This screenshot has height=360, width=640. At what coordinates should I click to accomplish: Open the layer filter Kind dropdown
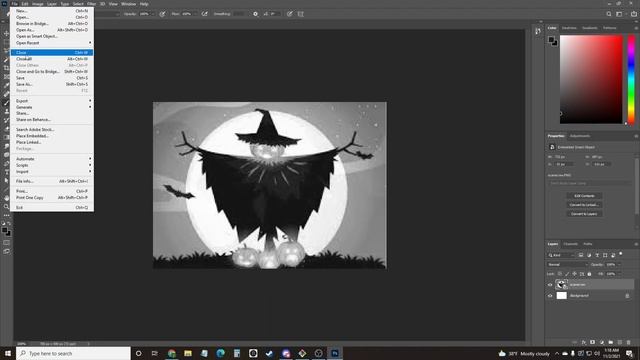(x=561, y=255)
